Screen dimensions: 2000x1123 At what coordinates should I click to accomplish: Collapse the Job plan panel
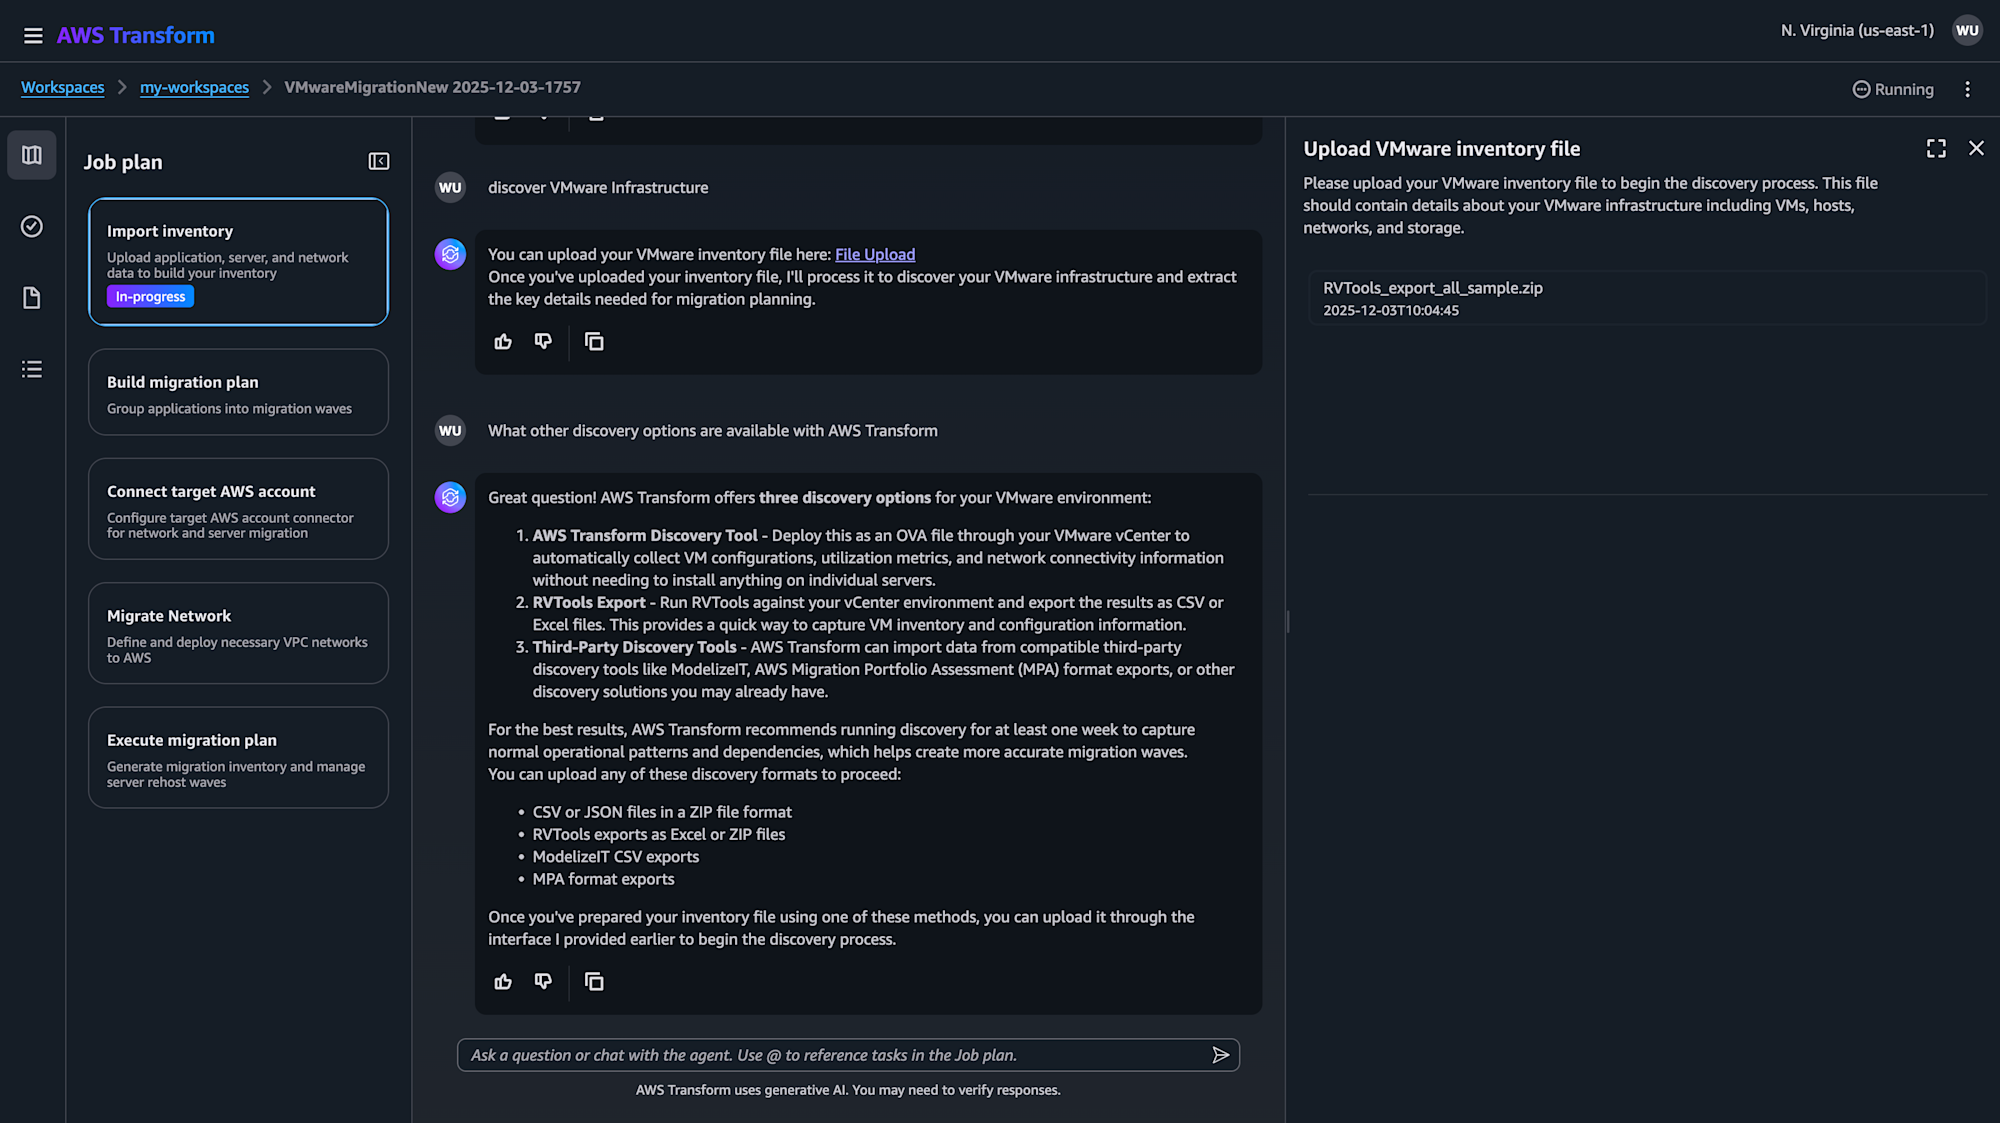[379, 161]
